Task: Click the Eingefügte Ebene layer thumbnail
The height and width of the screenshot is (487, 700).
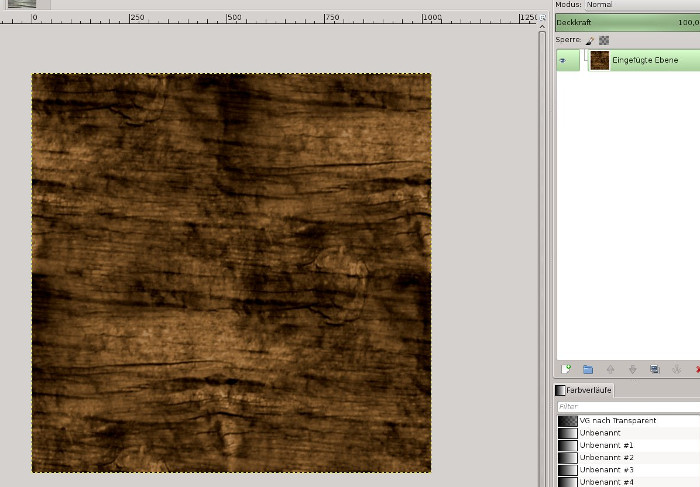Action: pos(599,61)
